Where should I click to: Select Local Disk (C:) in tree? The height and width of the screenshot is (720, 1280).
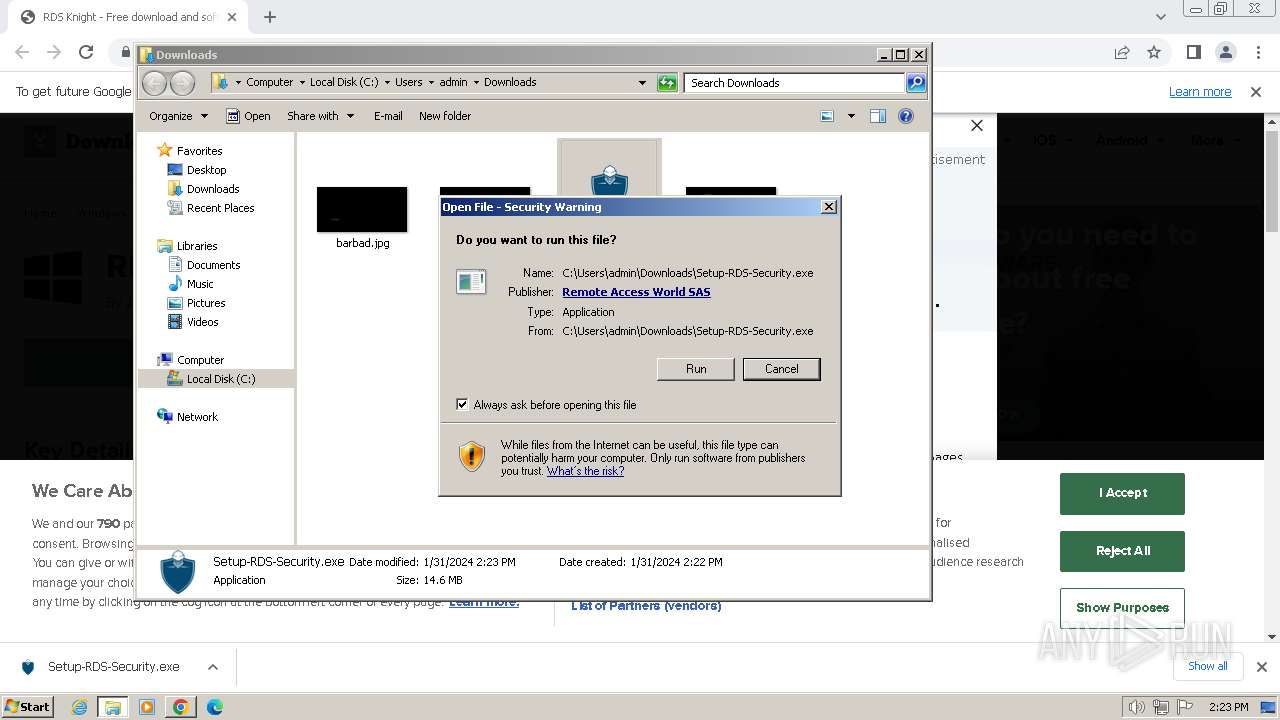click(220, 379)
